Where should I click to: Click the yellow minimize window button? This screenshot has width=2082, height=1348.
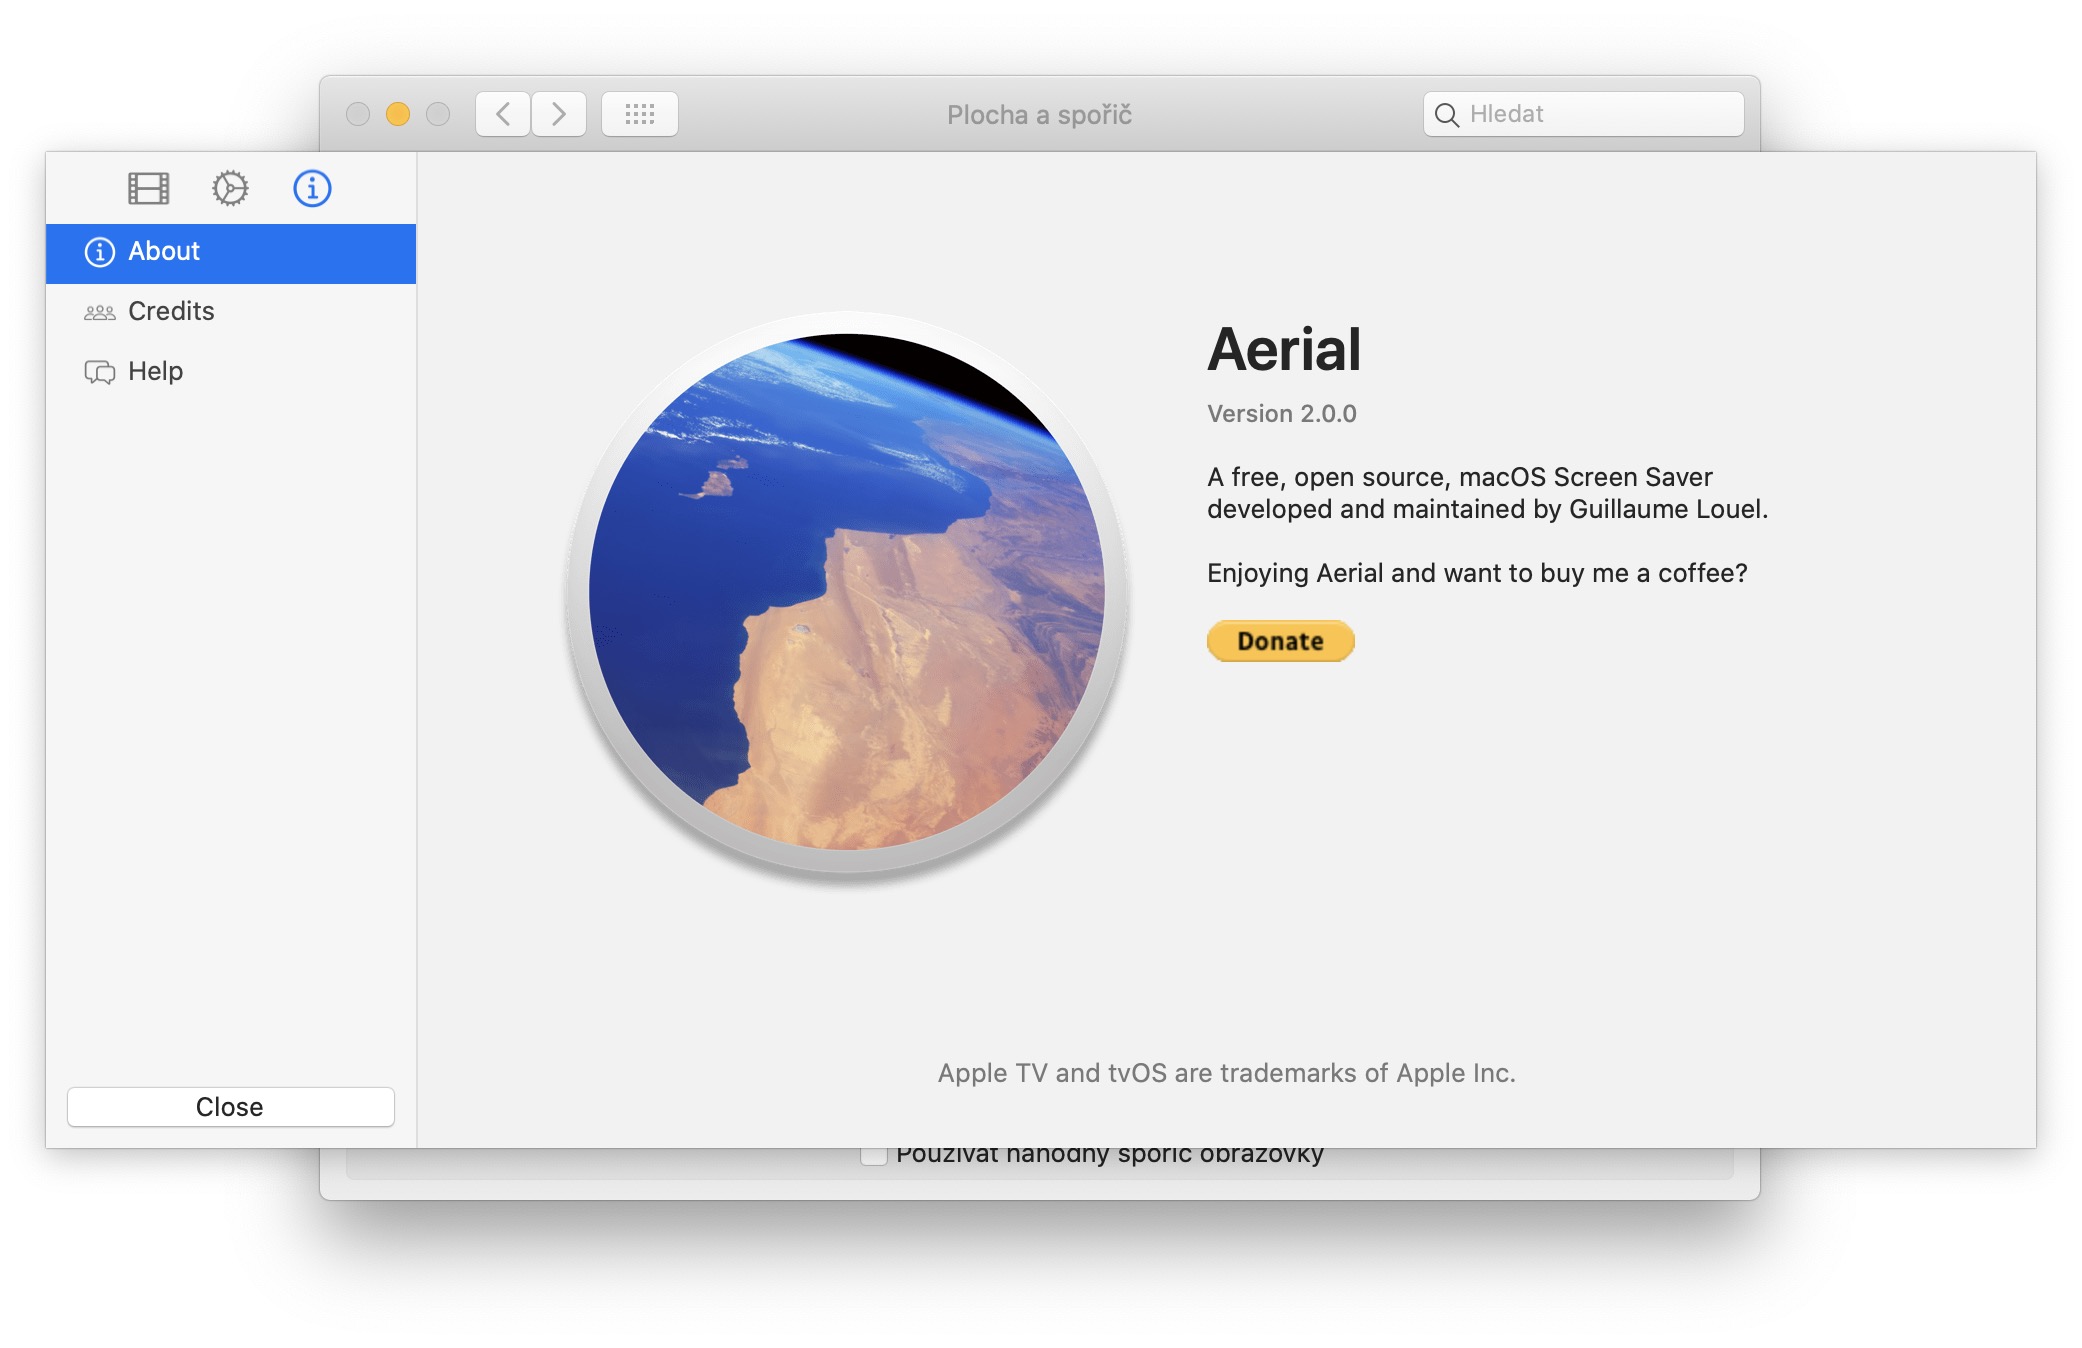(x=398, y=114)
